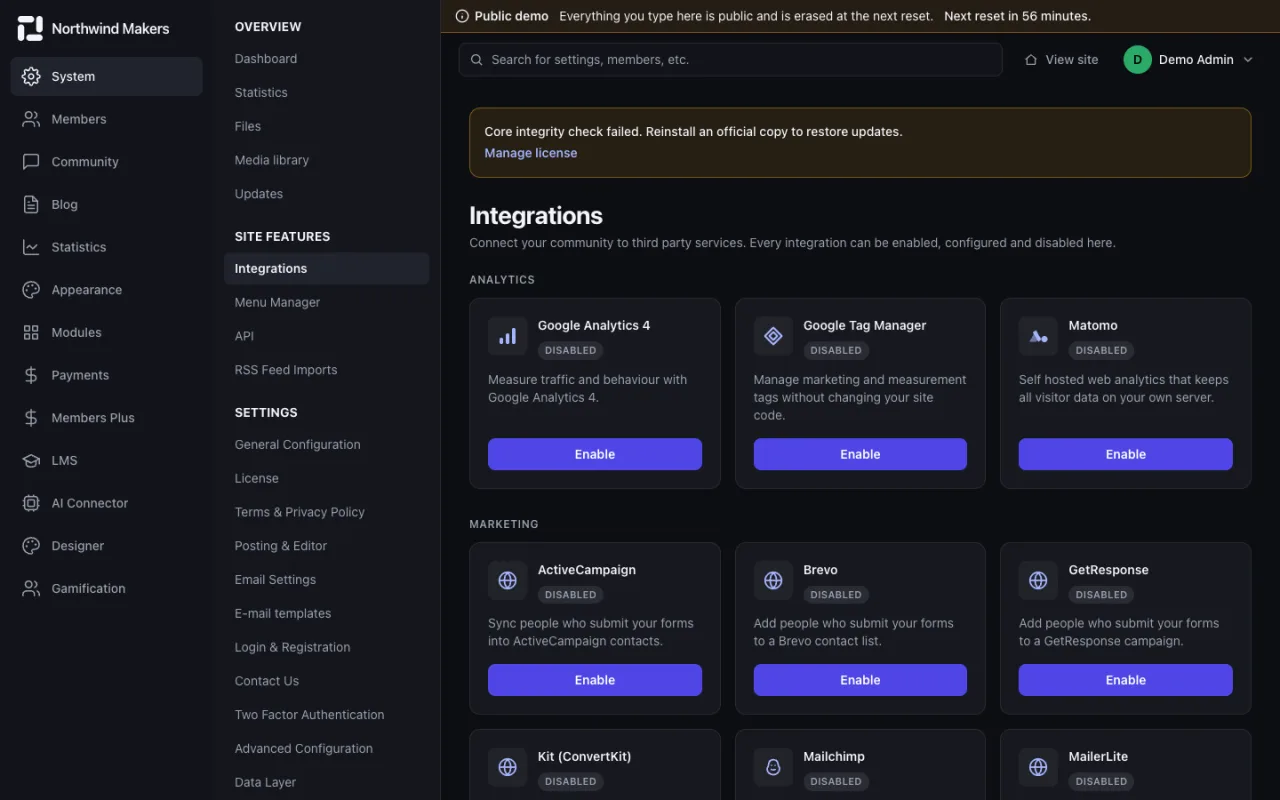This screenshot has height=800, width=1280.
Task: Focus the settings and members search field
Action: (731, 60)
